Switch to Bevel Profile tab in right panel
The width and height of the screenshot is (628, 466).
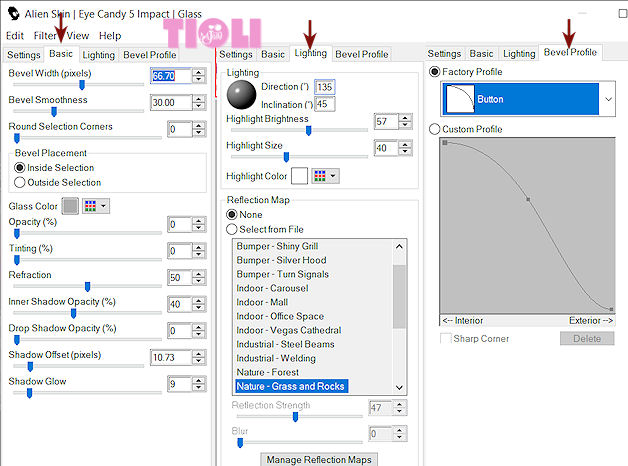click(570, 52)
